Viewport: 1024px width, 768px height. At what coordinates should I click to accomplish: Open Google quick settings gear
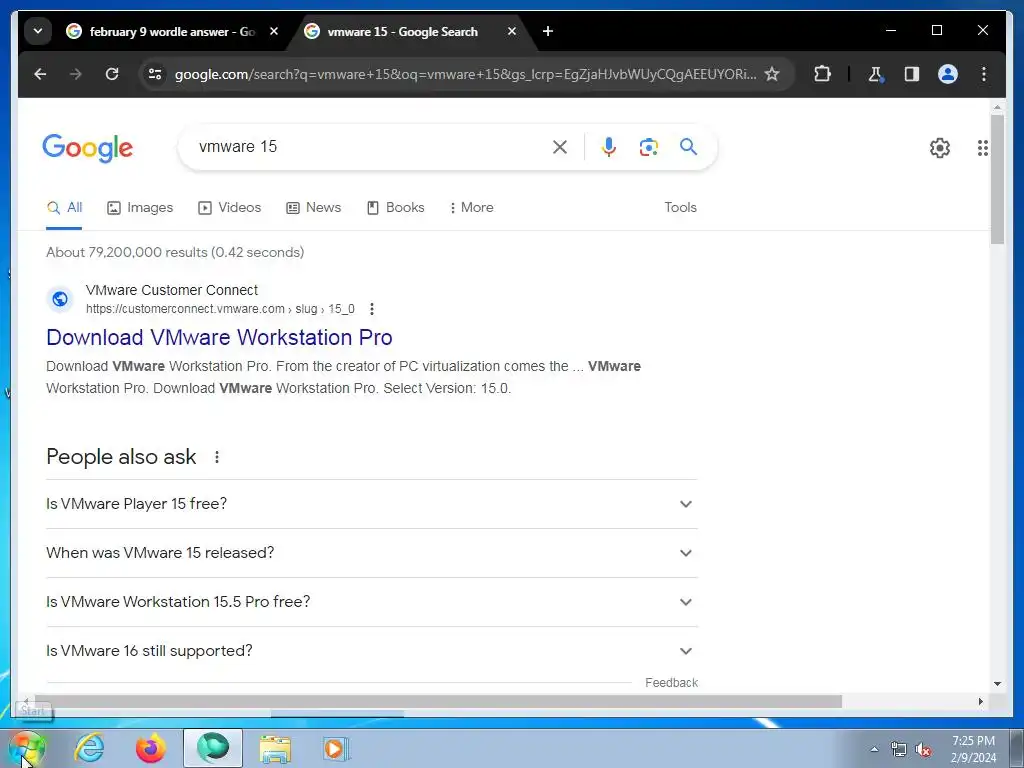[940, 148]
